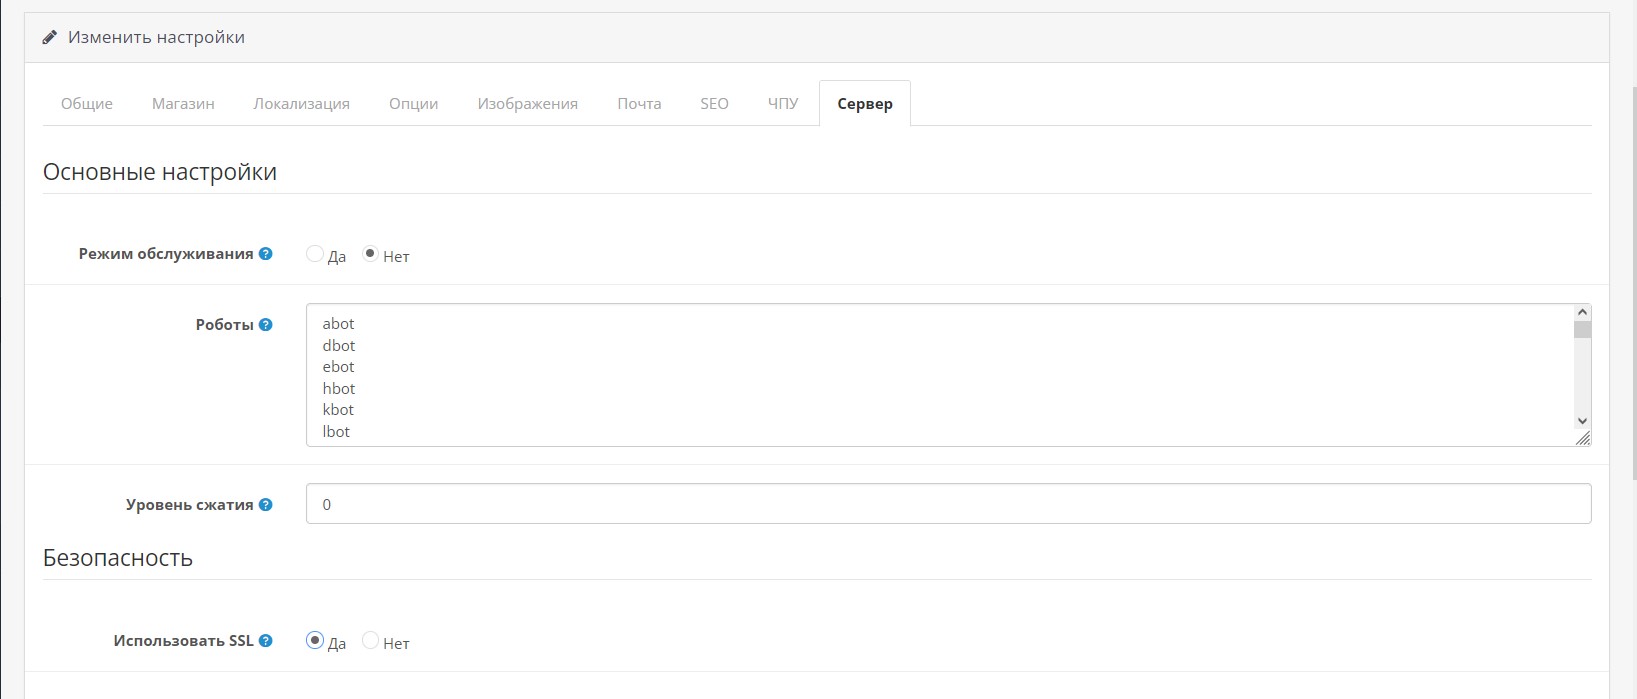Click the 'lbot' line in Роботы list
Screen dimensions: 1637x699
[x=336, y=432]
